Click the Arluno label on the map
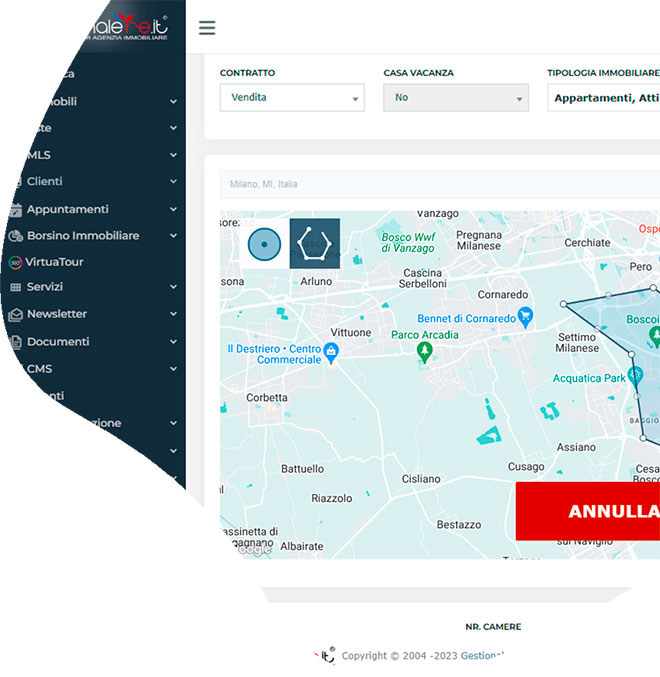Viewport: 660px width, 677px height. click(x=316, y=282)
